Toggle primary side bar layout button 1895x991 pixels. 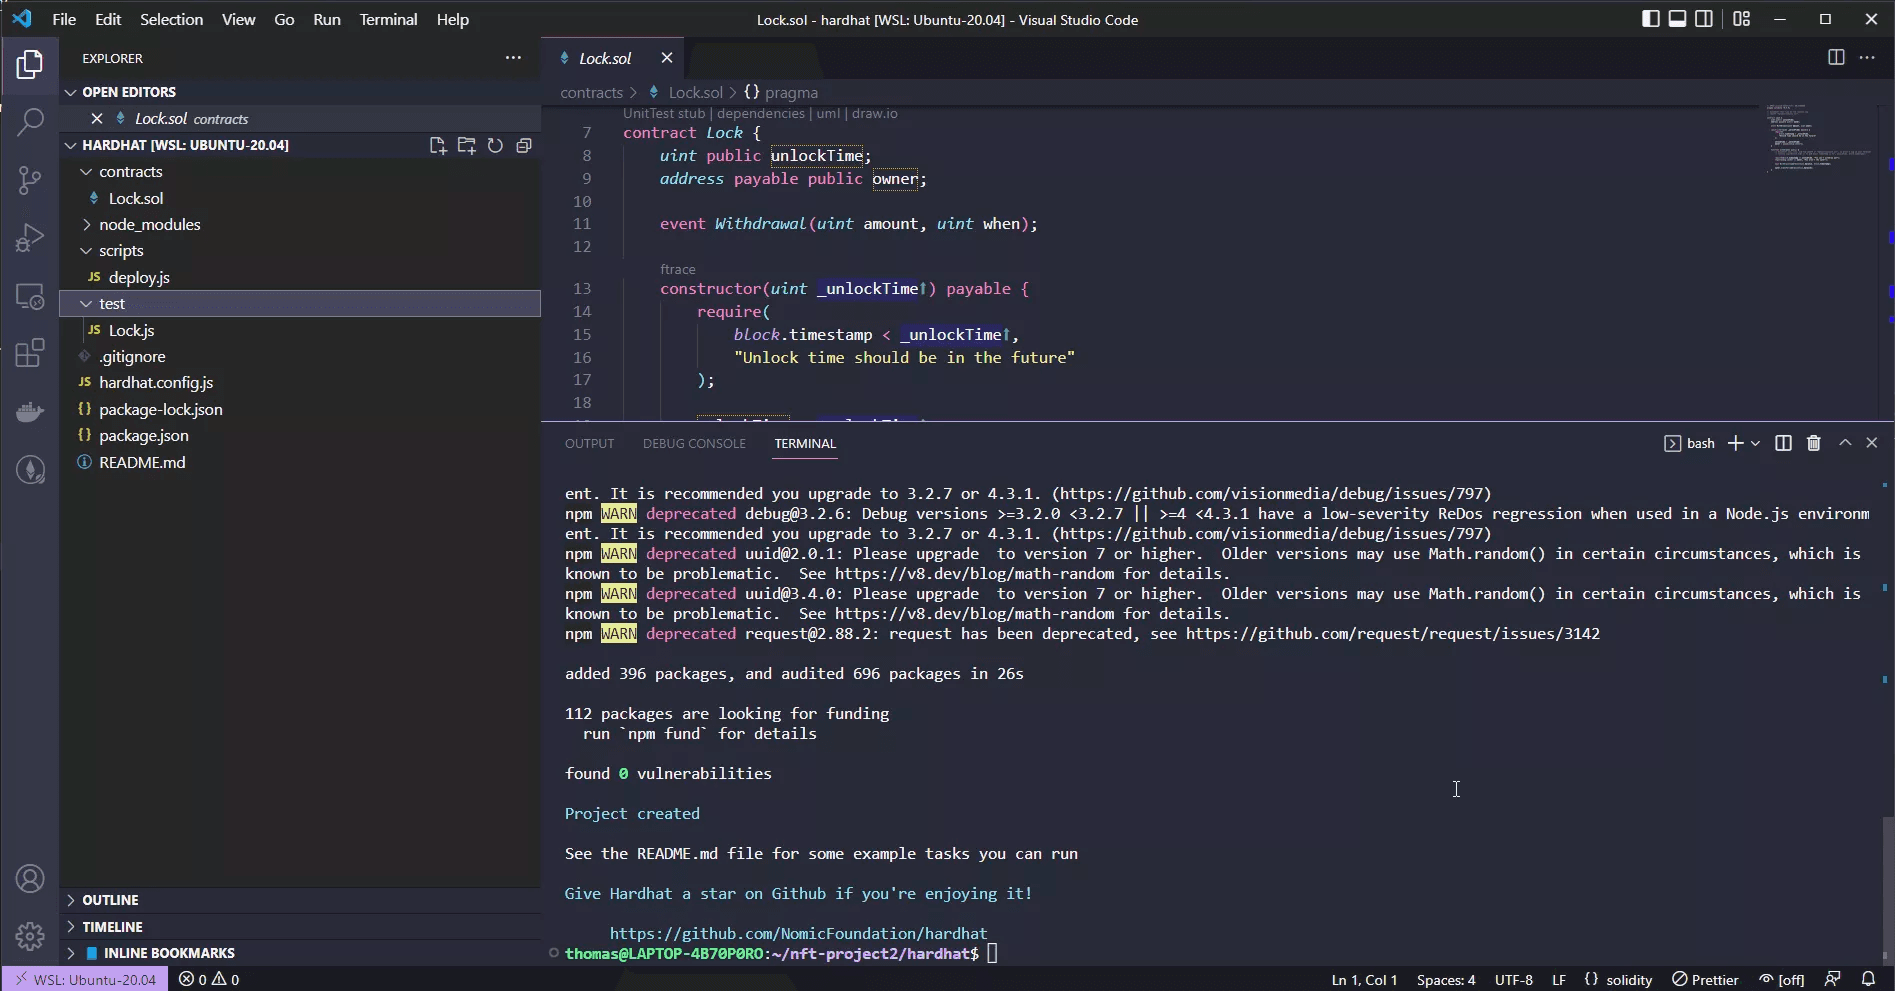click(1651, 19)
